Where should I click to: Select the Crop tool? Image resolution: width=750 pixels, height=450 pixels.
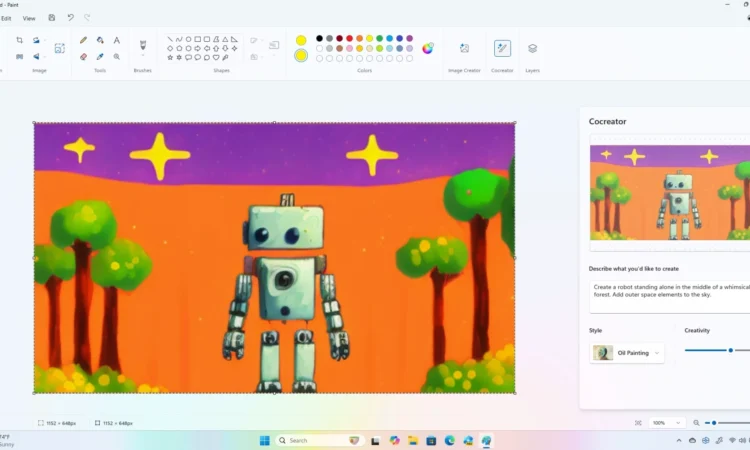point(19,40)
